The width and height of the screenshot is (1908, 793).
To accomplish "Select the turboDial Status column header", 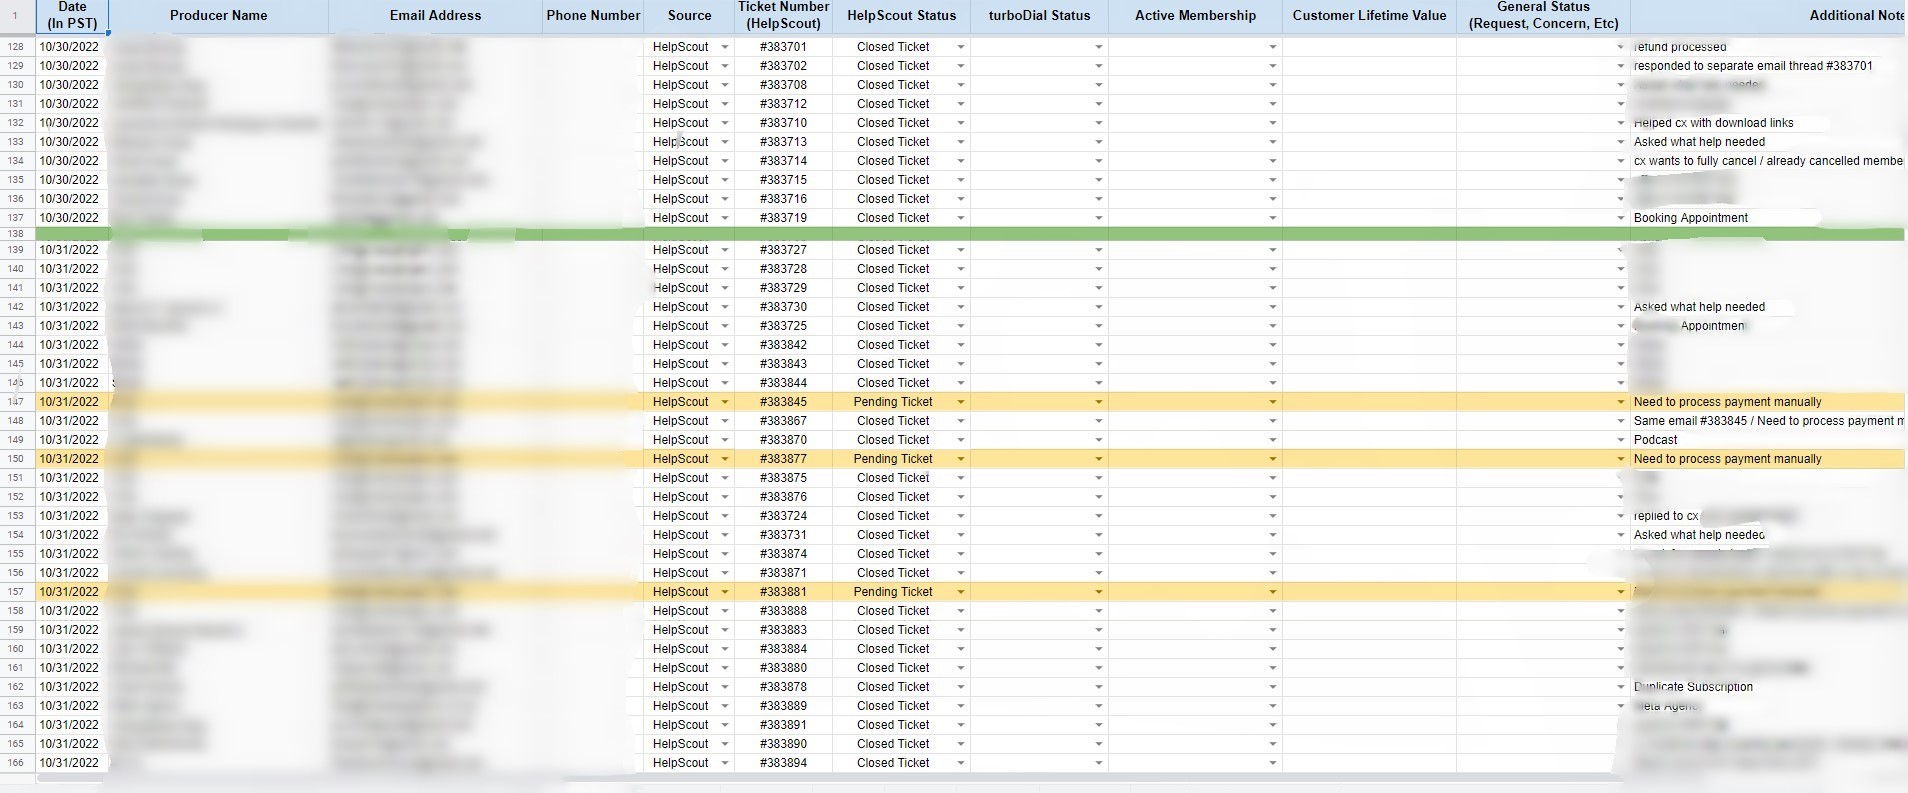I will point(1039,15).
